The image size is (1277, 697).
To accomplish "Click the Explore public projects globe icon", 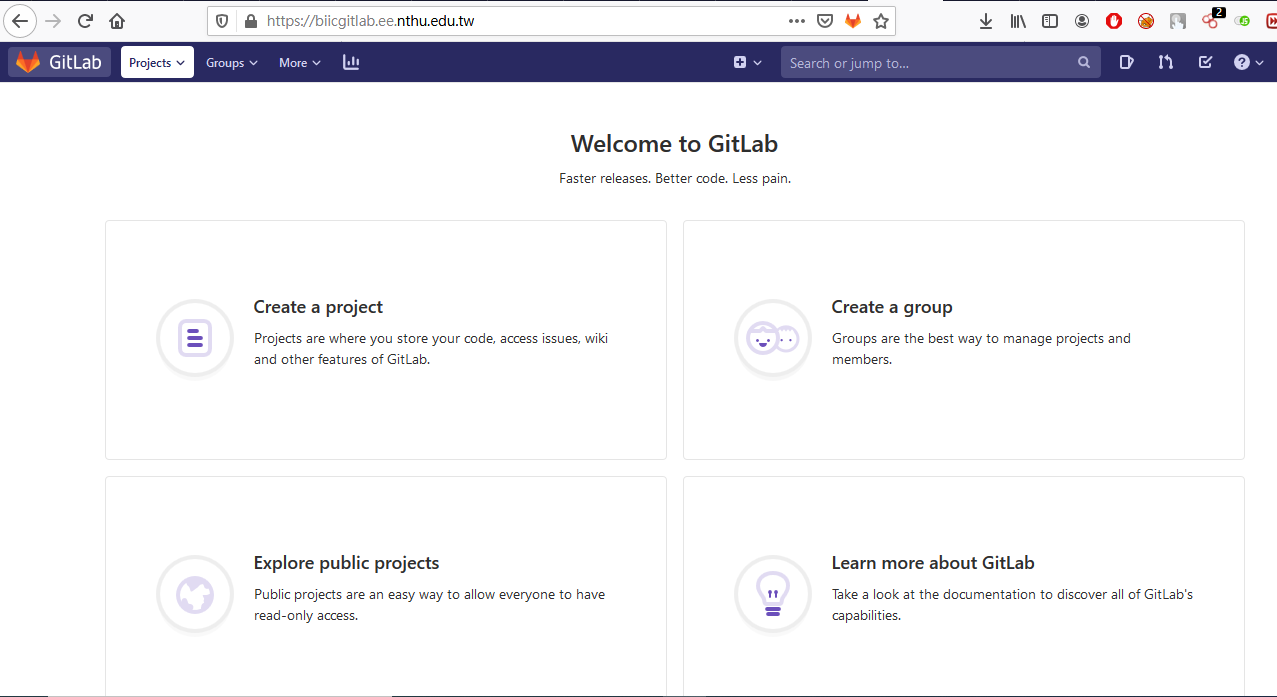I will pyautogui.click(x=195, y=594).
